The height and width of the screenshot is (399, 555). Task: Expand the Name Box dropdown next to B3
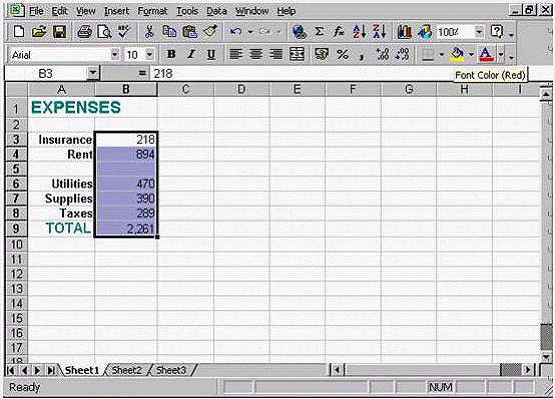pyautogui.click(x=93, y=73)
